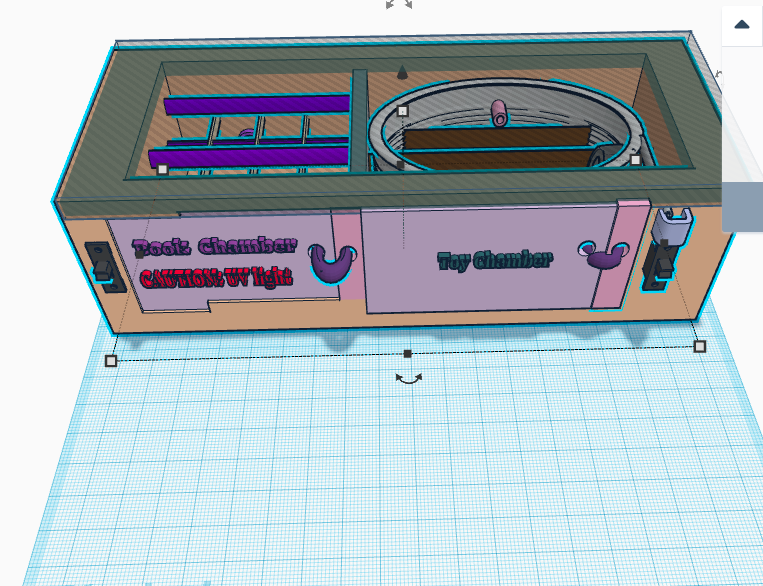Select the bottom-left white corner resize handle
This screenshot has width=763, height=586.
111,361
